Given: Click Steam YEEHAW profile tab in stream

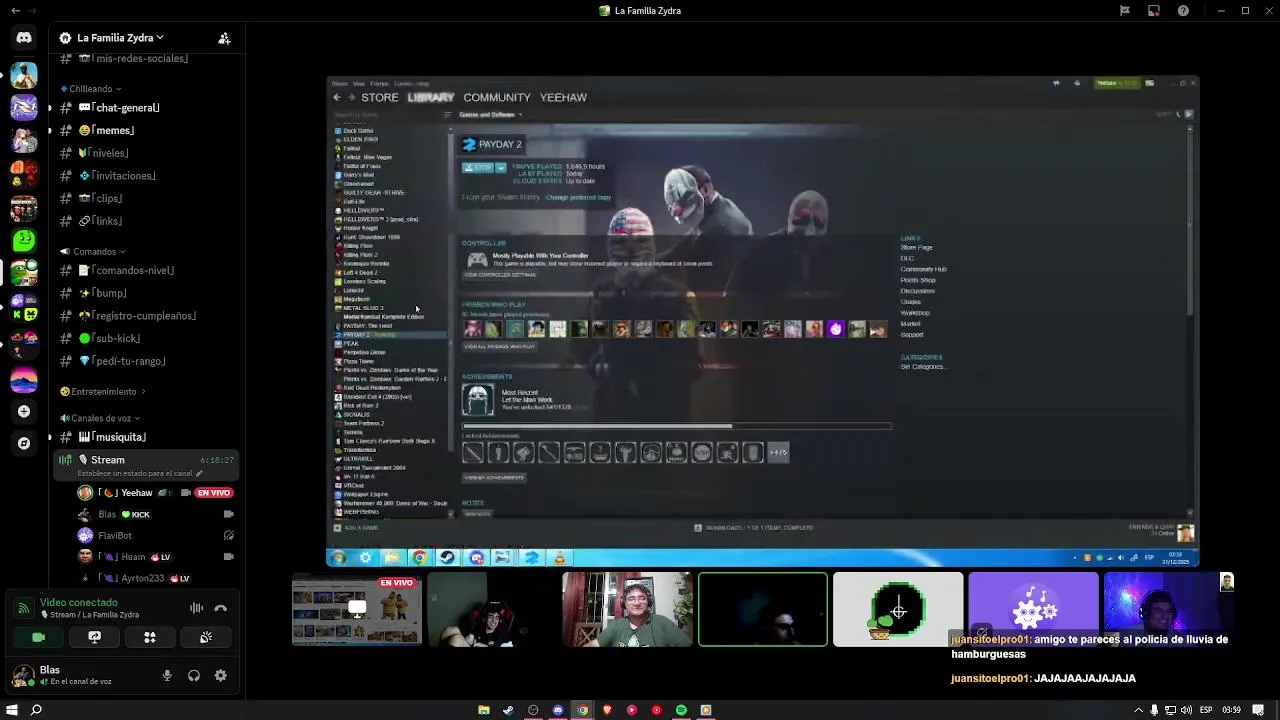Looking at the screenshot, I should tap(563, 97).
